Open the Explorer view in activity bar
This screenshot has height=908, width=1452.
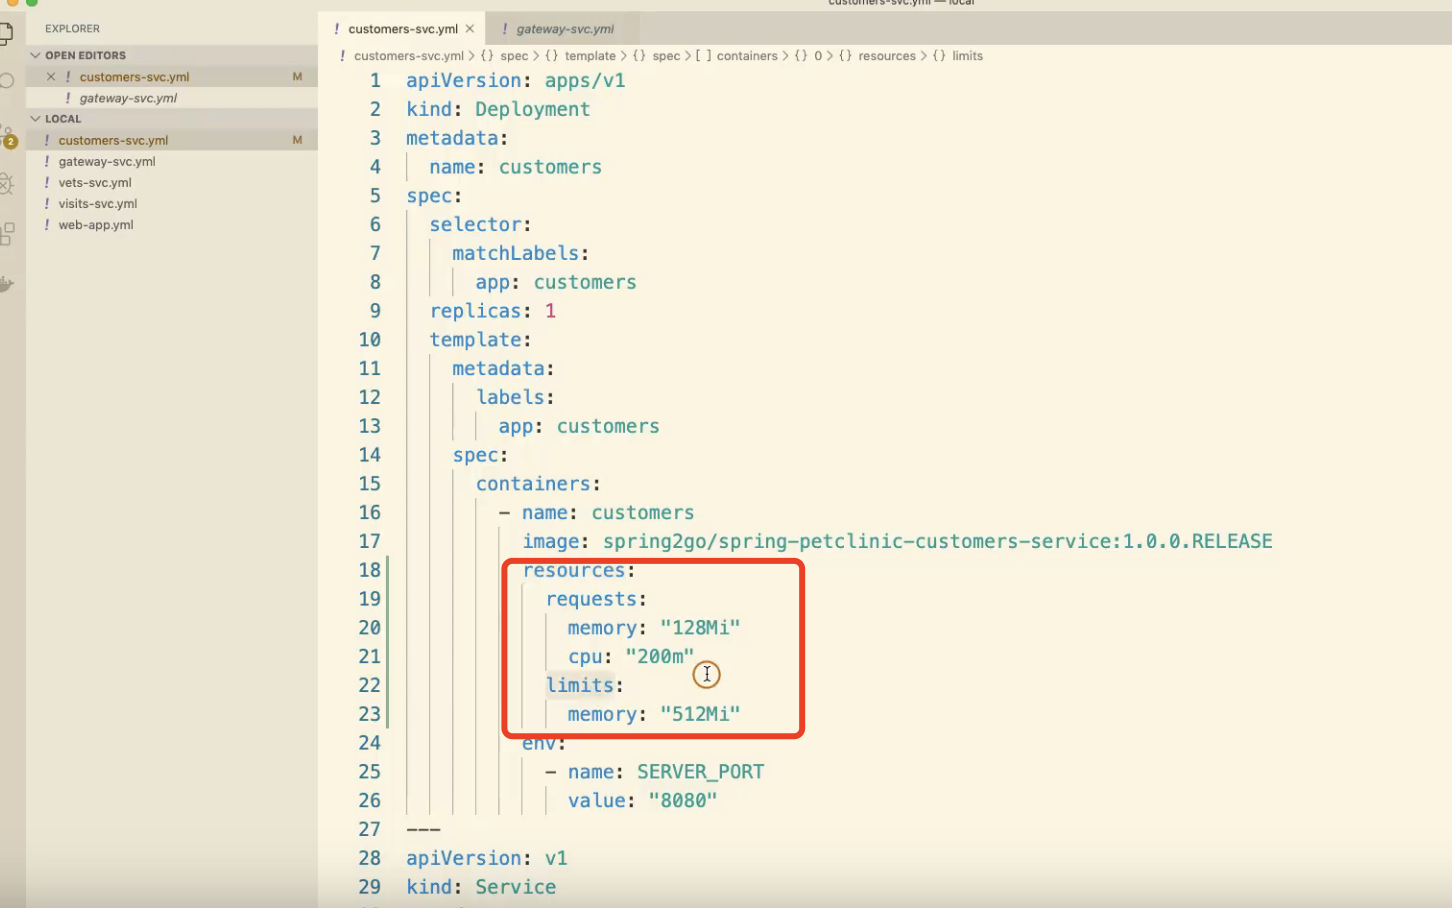coord(6,34)
